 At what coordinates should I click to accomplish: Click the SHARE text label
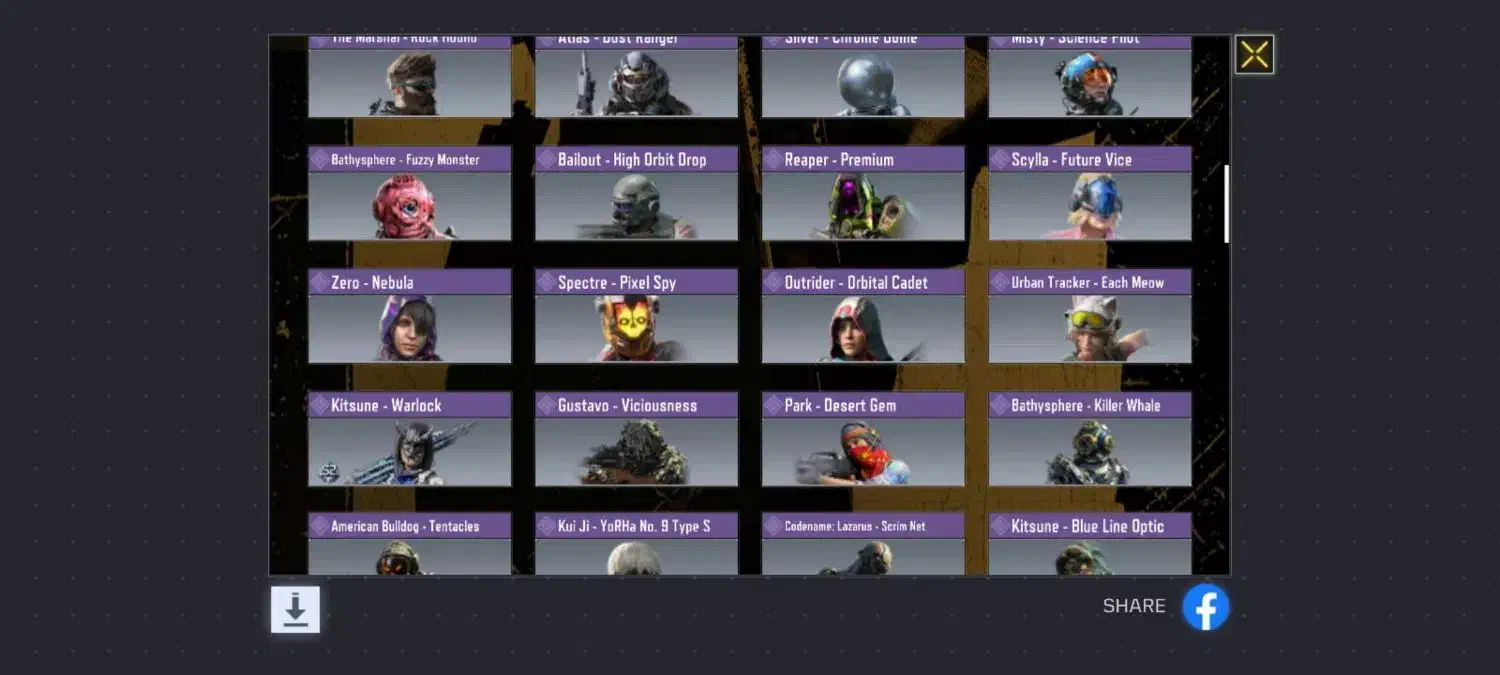(1134, 606)
